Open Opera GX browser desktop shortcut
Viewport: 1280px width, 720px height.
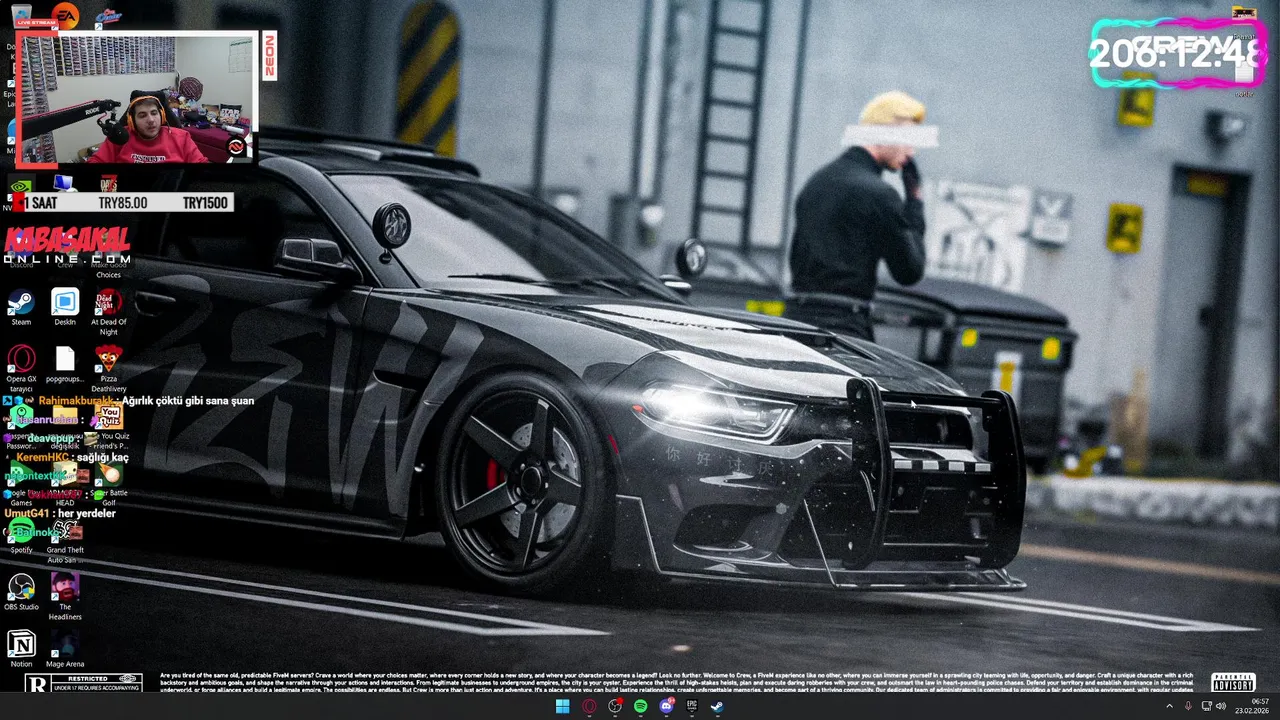21,368
